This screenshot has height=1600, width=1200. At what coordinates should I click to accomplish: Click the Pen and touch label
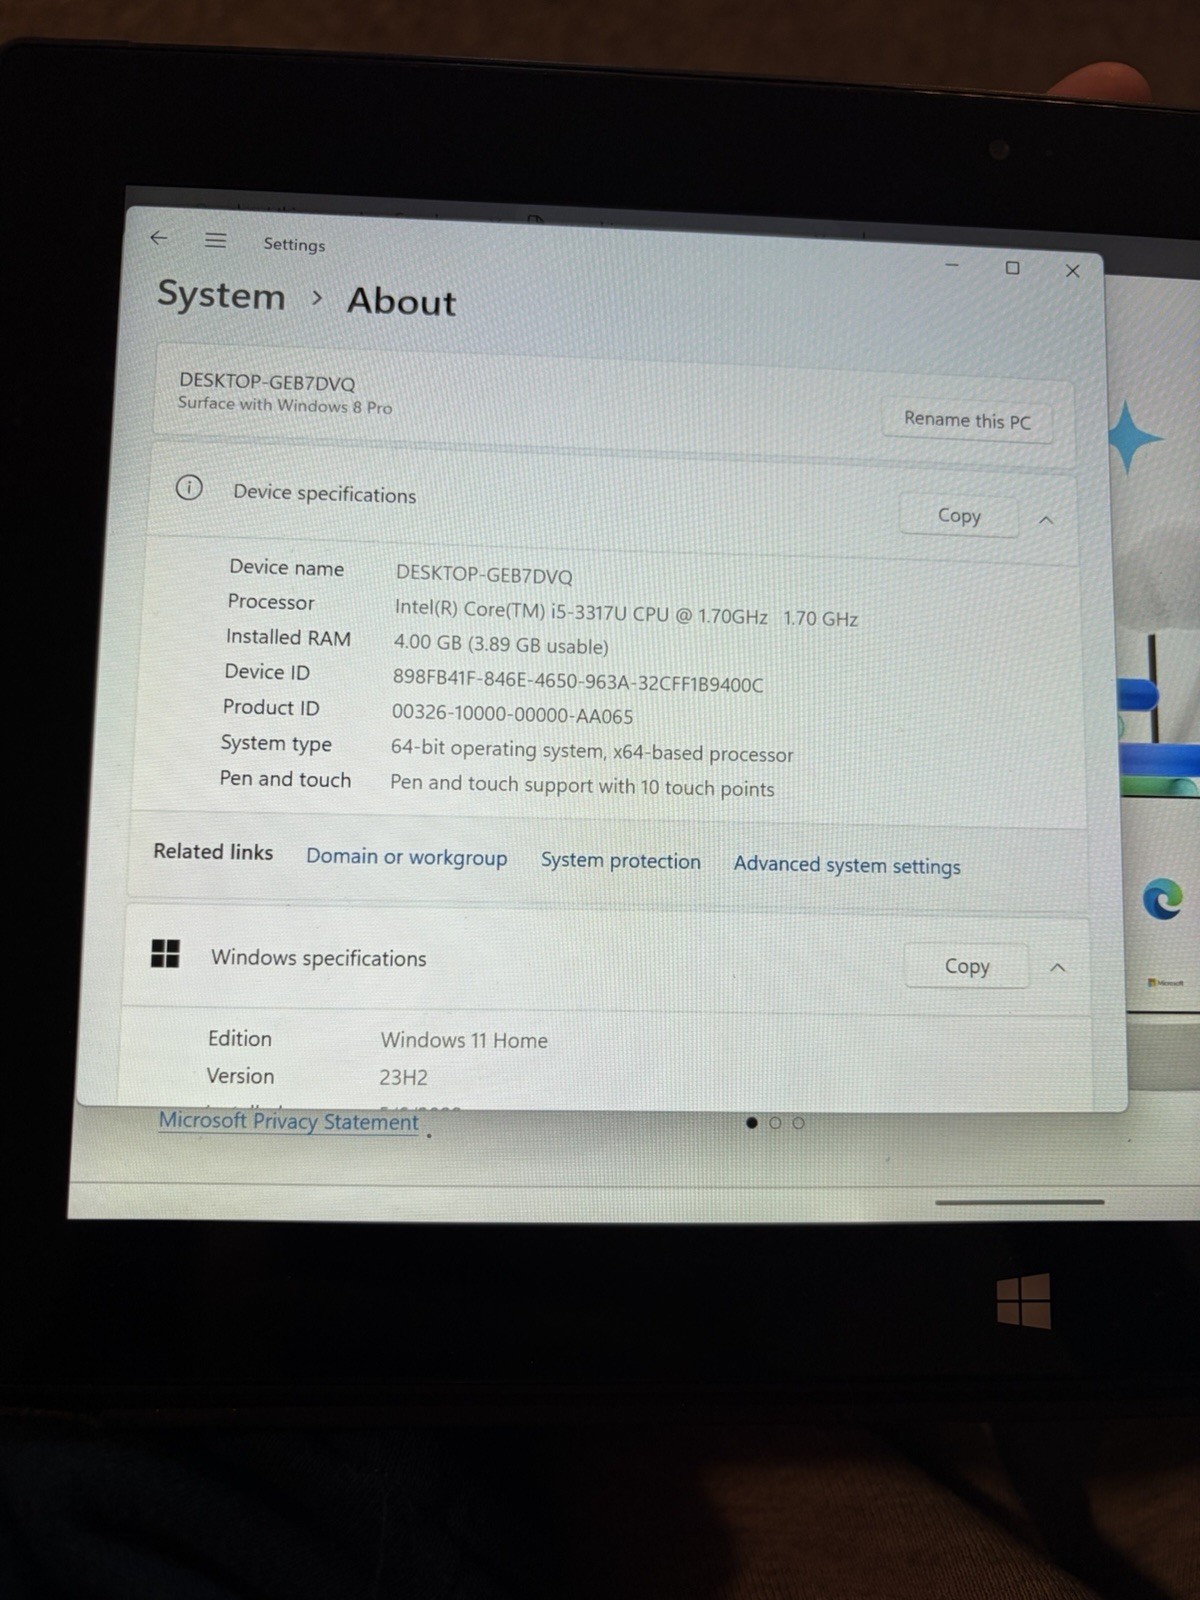(285, 779)
